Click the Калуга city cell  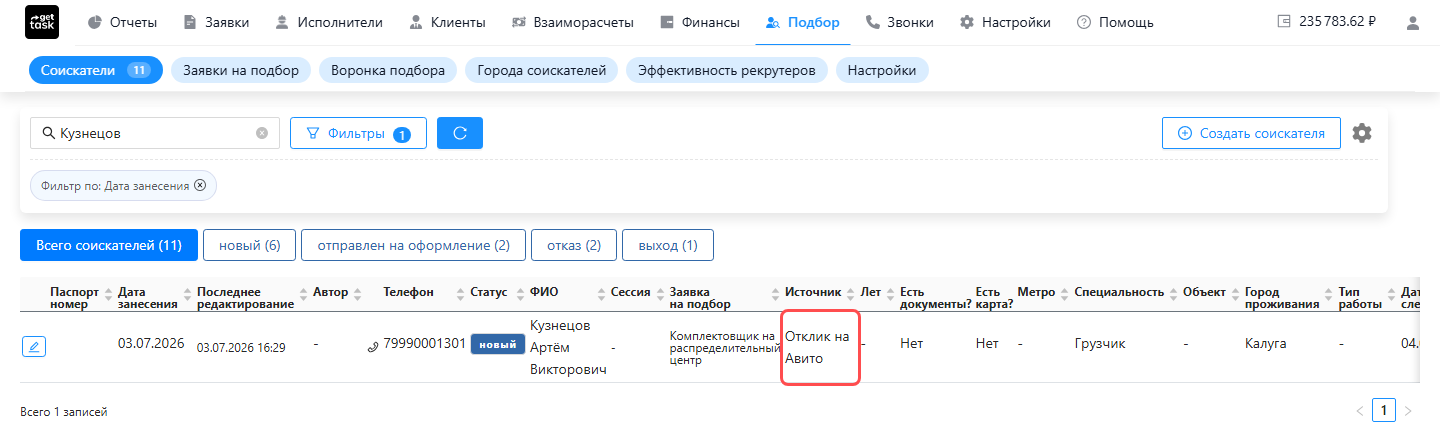tap(1265, 344)
